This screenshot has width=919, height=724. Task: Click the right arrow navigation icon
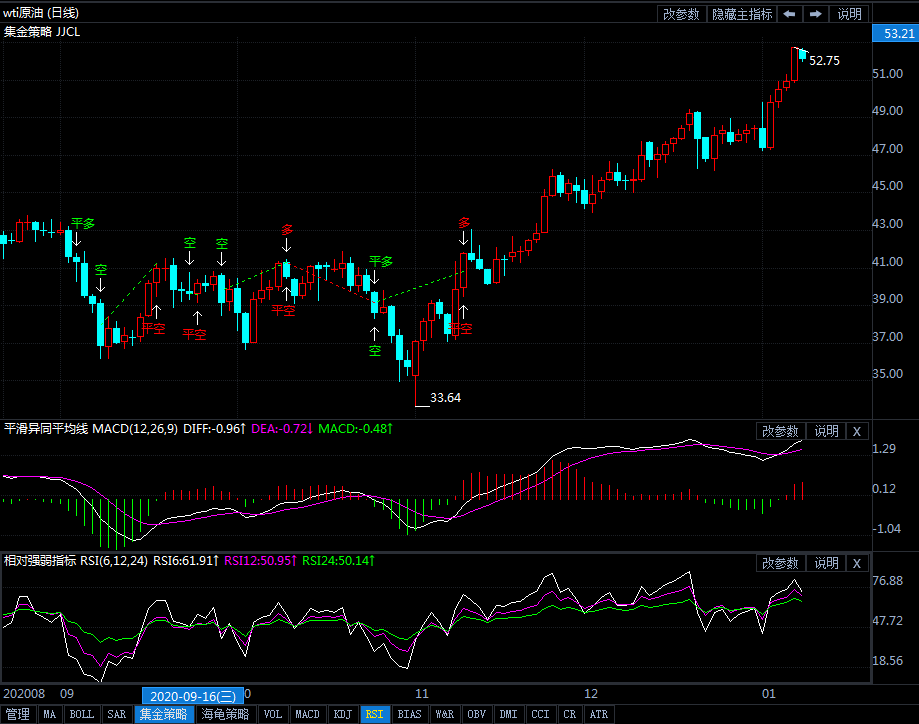[816, 14]
